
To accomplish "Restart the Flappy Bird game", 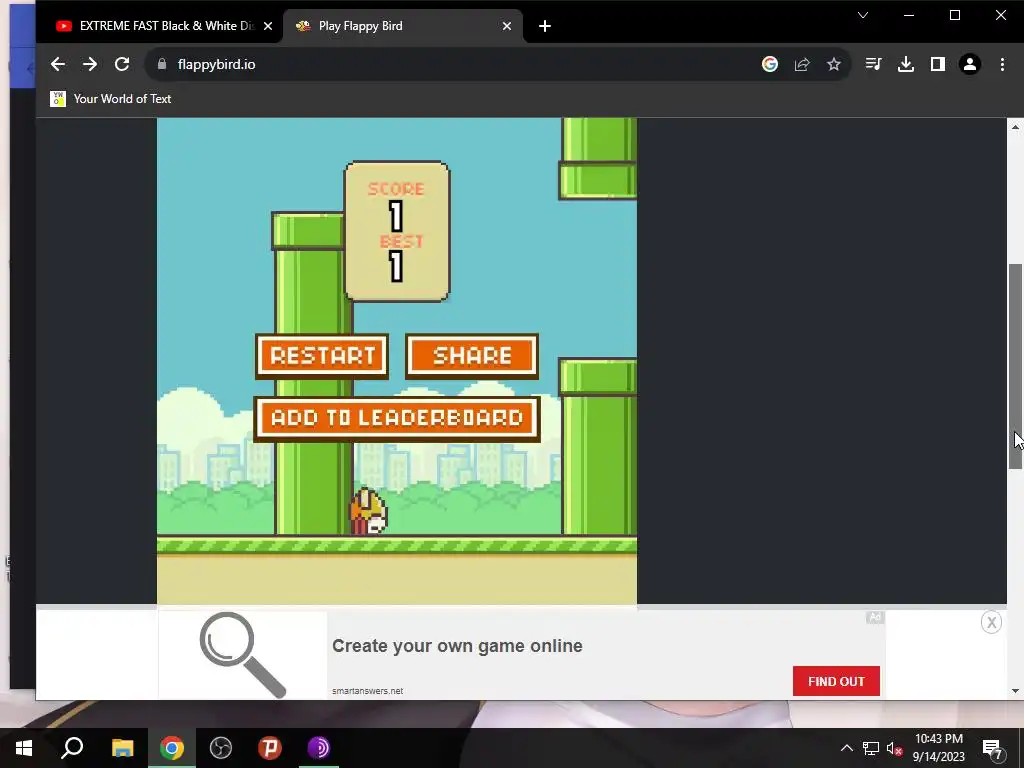I will pyautogui.click(x=323, y=356).
